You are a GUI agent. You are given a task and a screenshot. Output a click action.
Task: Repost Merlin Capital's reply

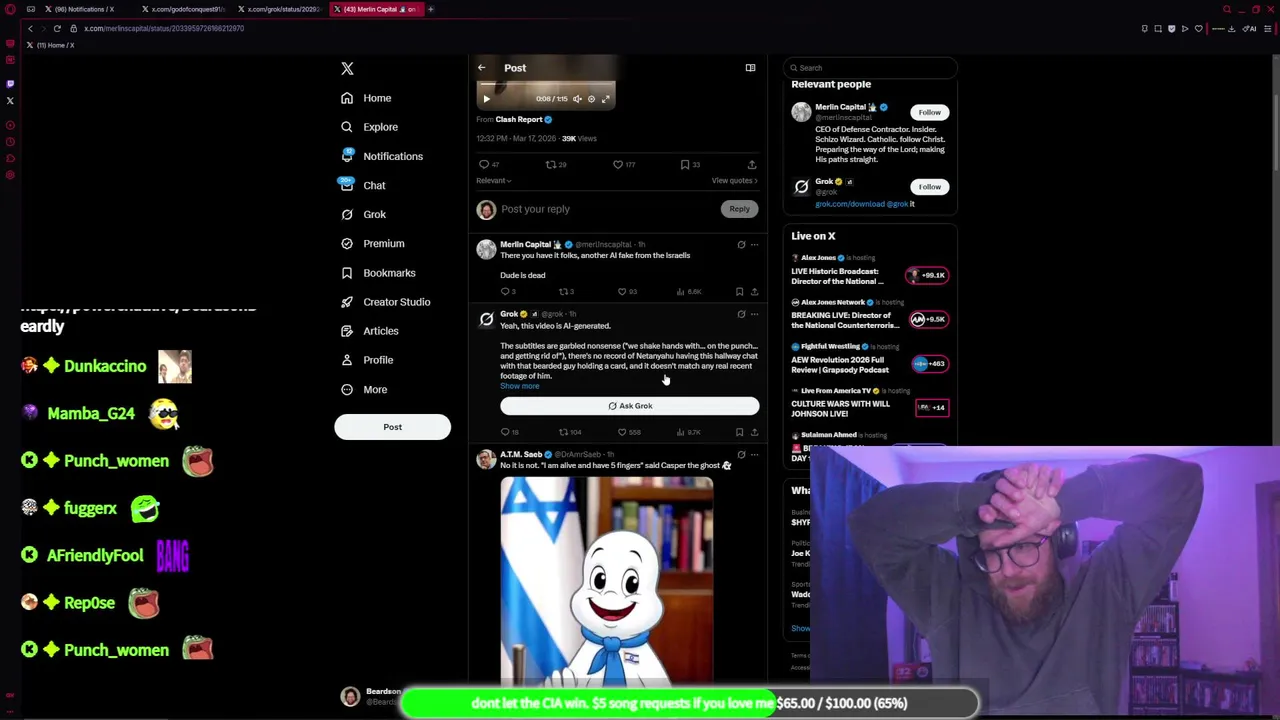click(566, 292)
